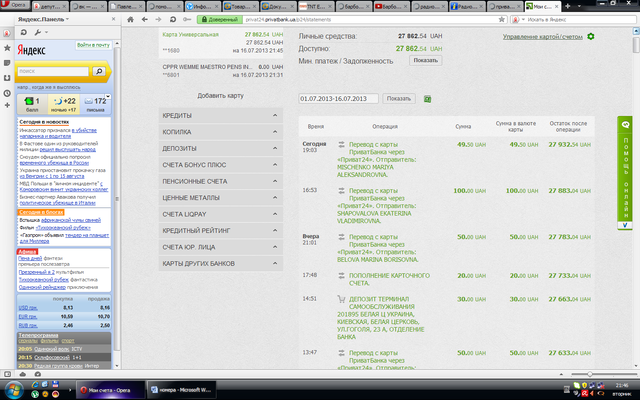Image resolution: width=640 pixels, height=400 pixels.
Task: Click the Управление картой/счетом link
Action: 542,37
